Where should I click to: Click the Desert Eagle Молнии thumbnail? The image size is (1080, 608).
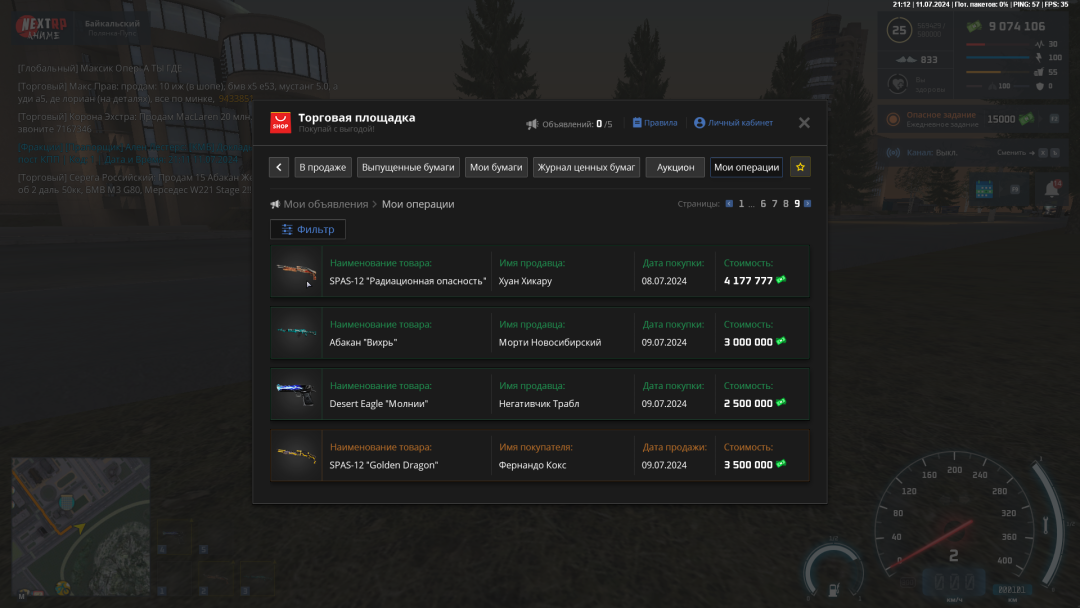(296, 394)
